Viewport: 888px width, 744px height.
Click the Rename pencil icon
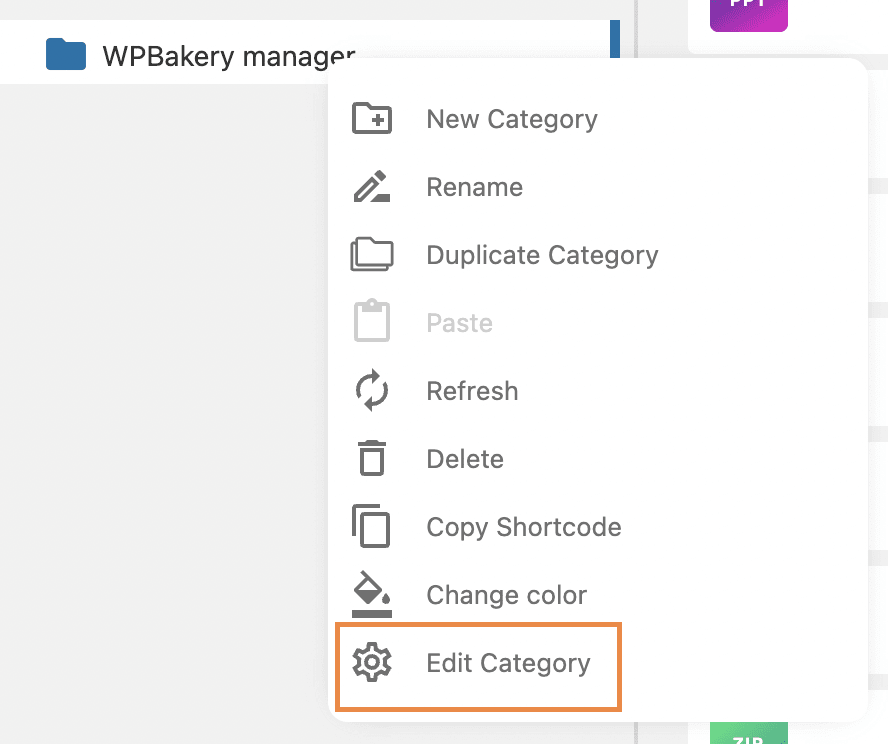click(x=372, y=187)
